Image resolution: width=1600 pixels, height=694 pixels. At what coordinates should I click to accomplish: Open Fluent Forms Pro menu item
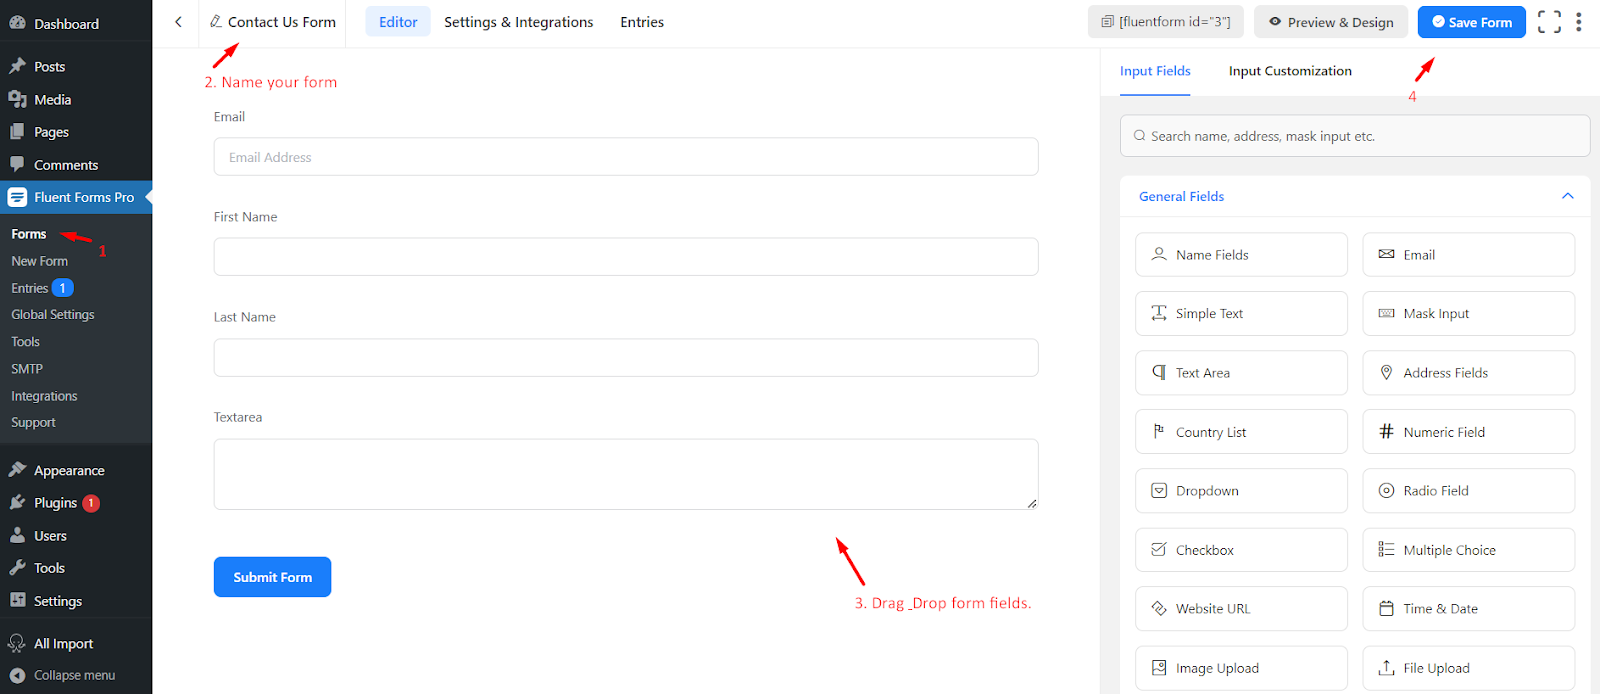point(76,197)
